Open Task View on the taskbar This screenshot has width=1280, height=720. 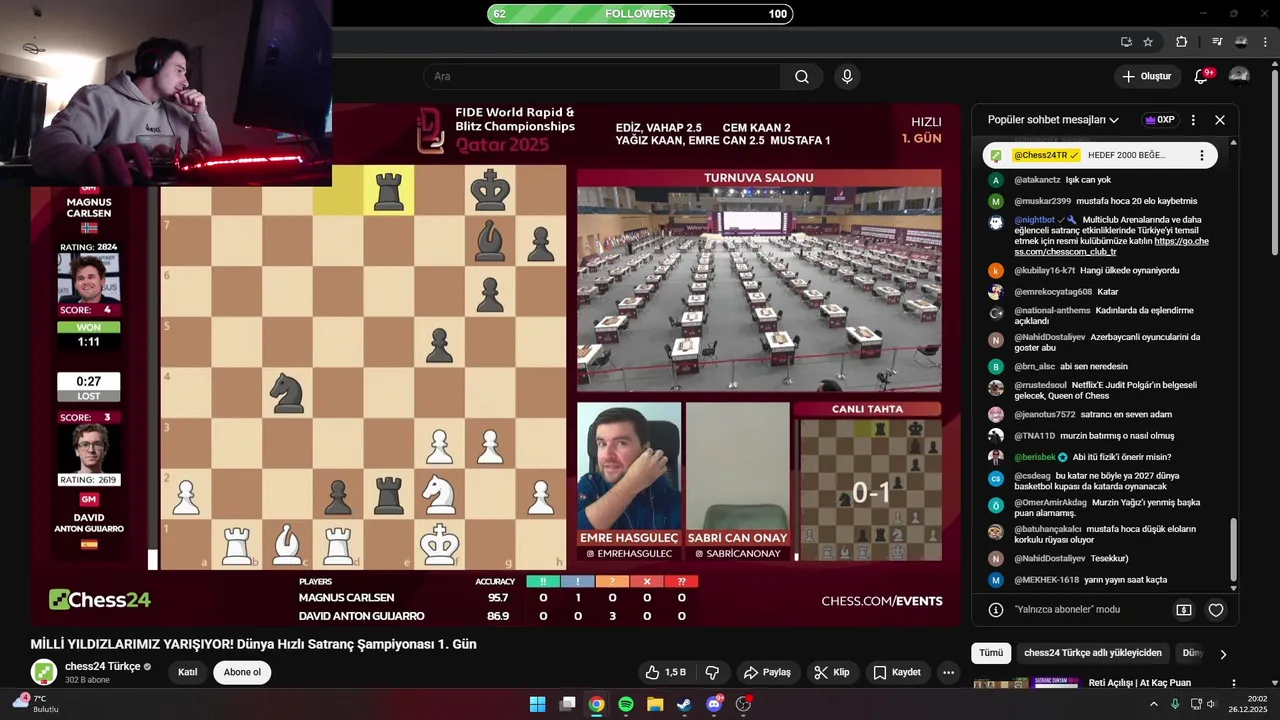pos(567,704)
